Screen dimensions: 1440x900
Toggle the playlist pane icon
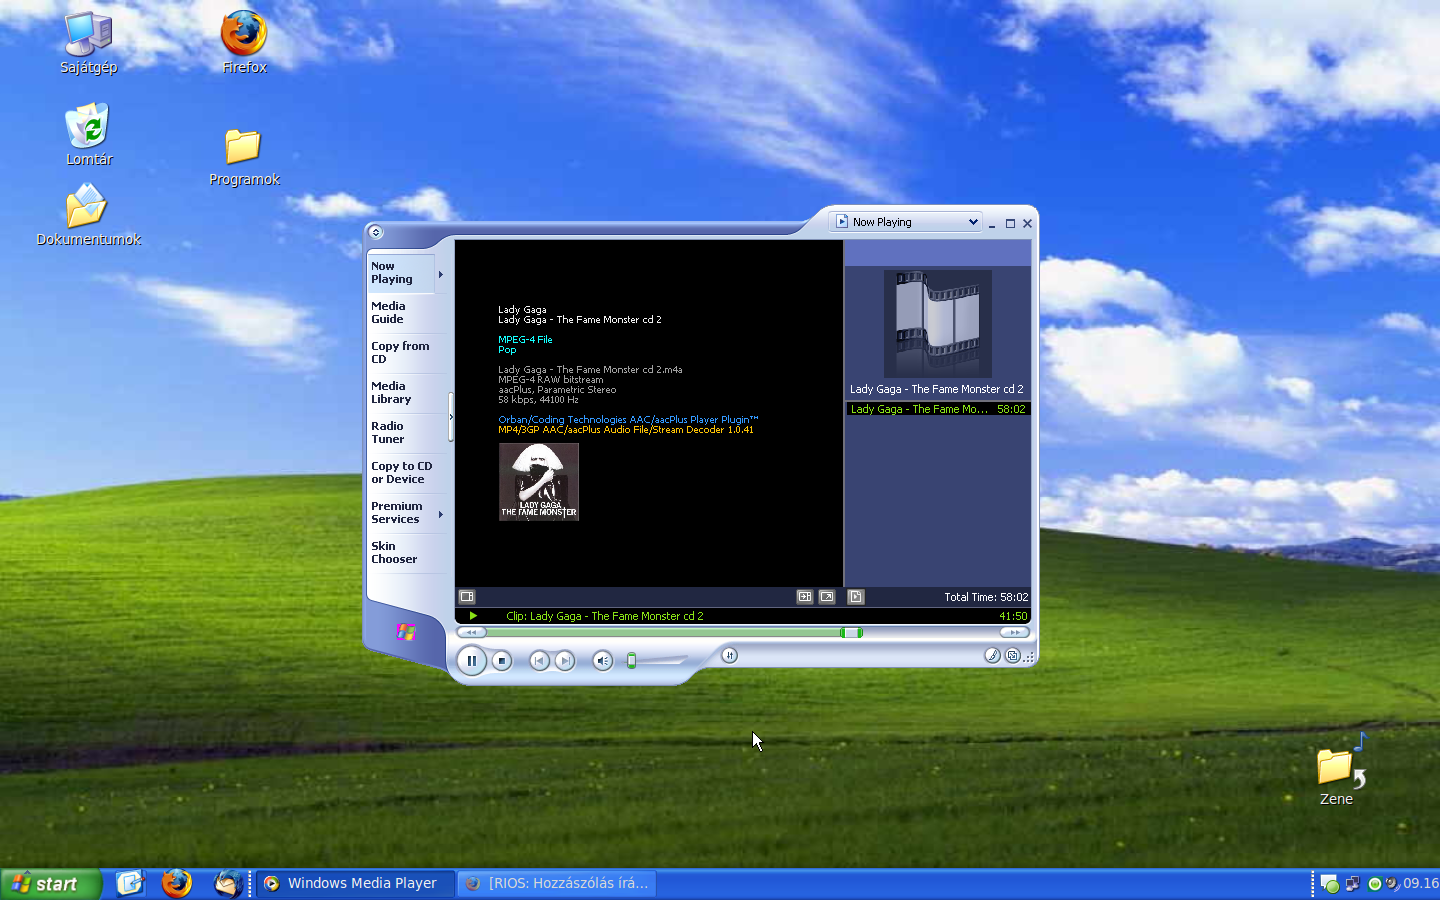click(856, 597)
